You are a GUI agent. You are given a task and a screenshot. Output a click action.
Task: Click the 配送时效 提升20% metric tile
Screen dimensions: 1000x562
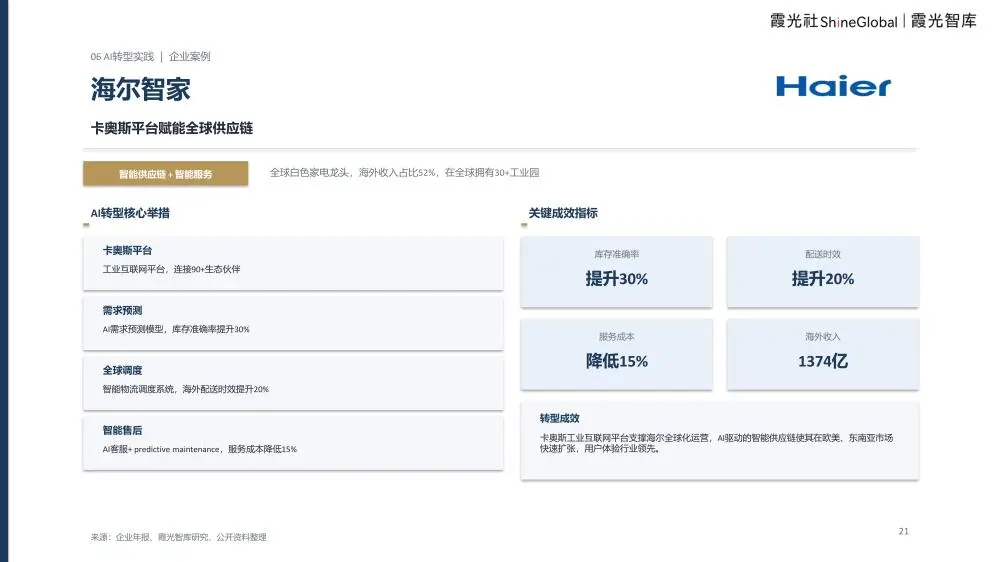[x=823, y=272]
